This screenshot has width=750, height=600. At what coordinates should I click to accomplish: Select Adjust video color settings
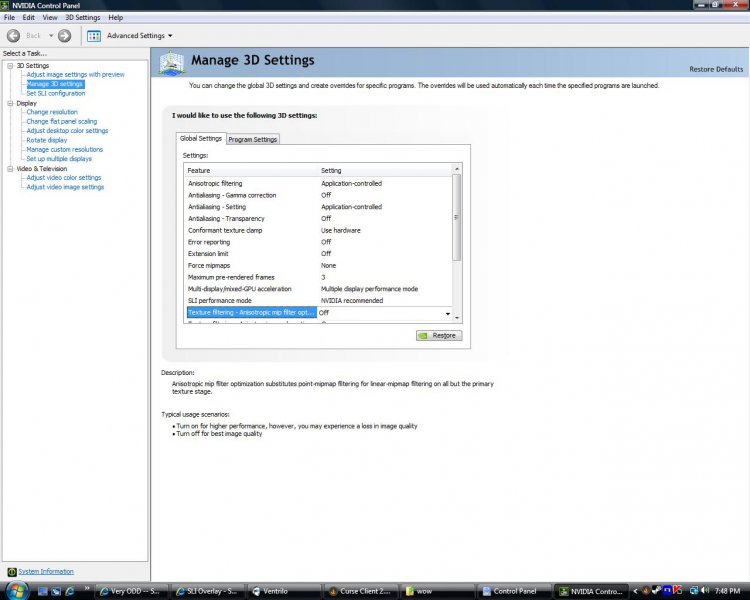[64, 178]
